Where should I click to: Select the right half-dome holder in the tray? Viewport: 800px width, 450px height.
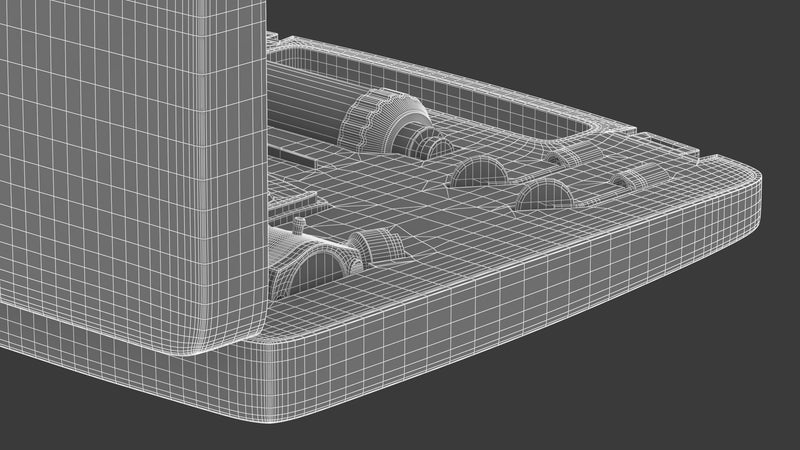click(x=545, y=192)
